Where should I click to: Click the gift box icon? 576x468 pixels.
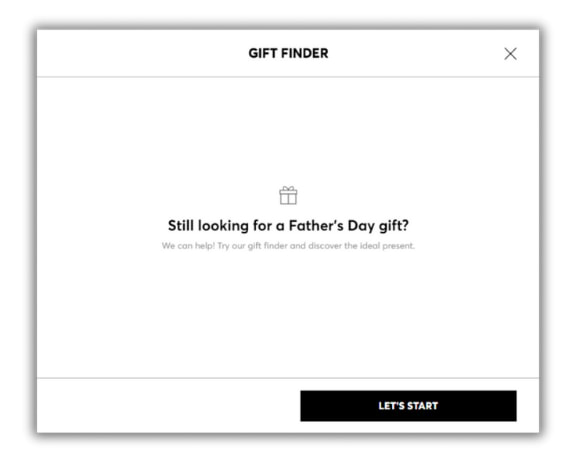point(288,195)
